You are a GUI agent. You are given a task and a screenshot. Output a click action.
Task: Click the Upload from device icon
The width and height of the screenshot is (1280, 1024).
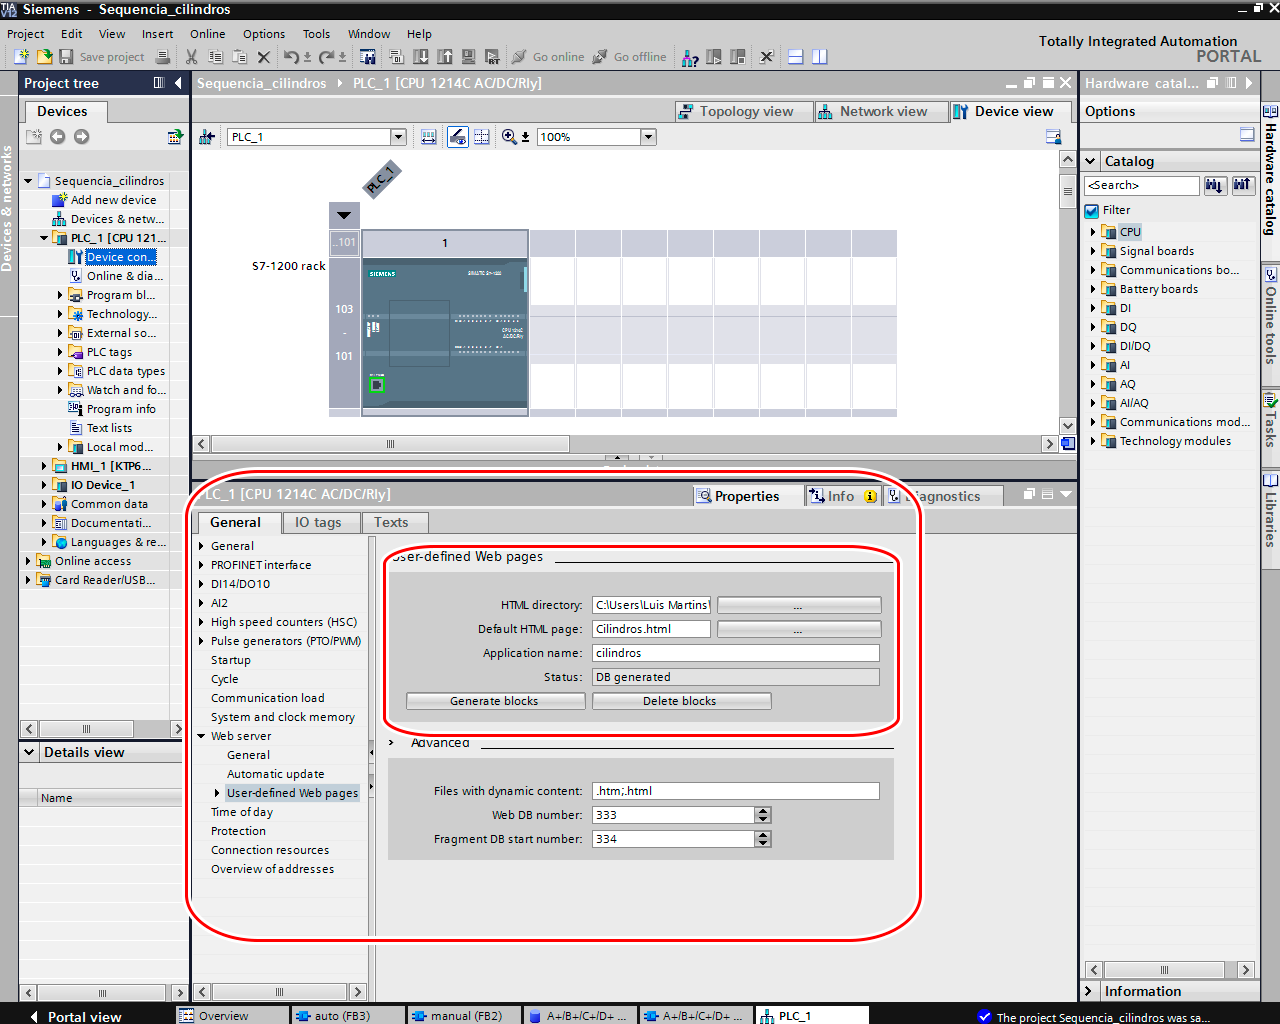[x=445, y=57]
